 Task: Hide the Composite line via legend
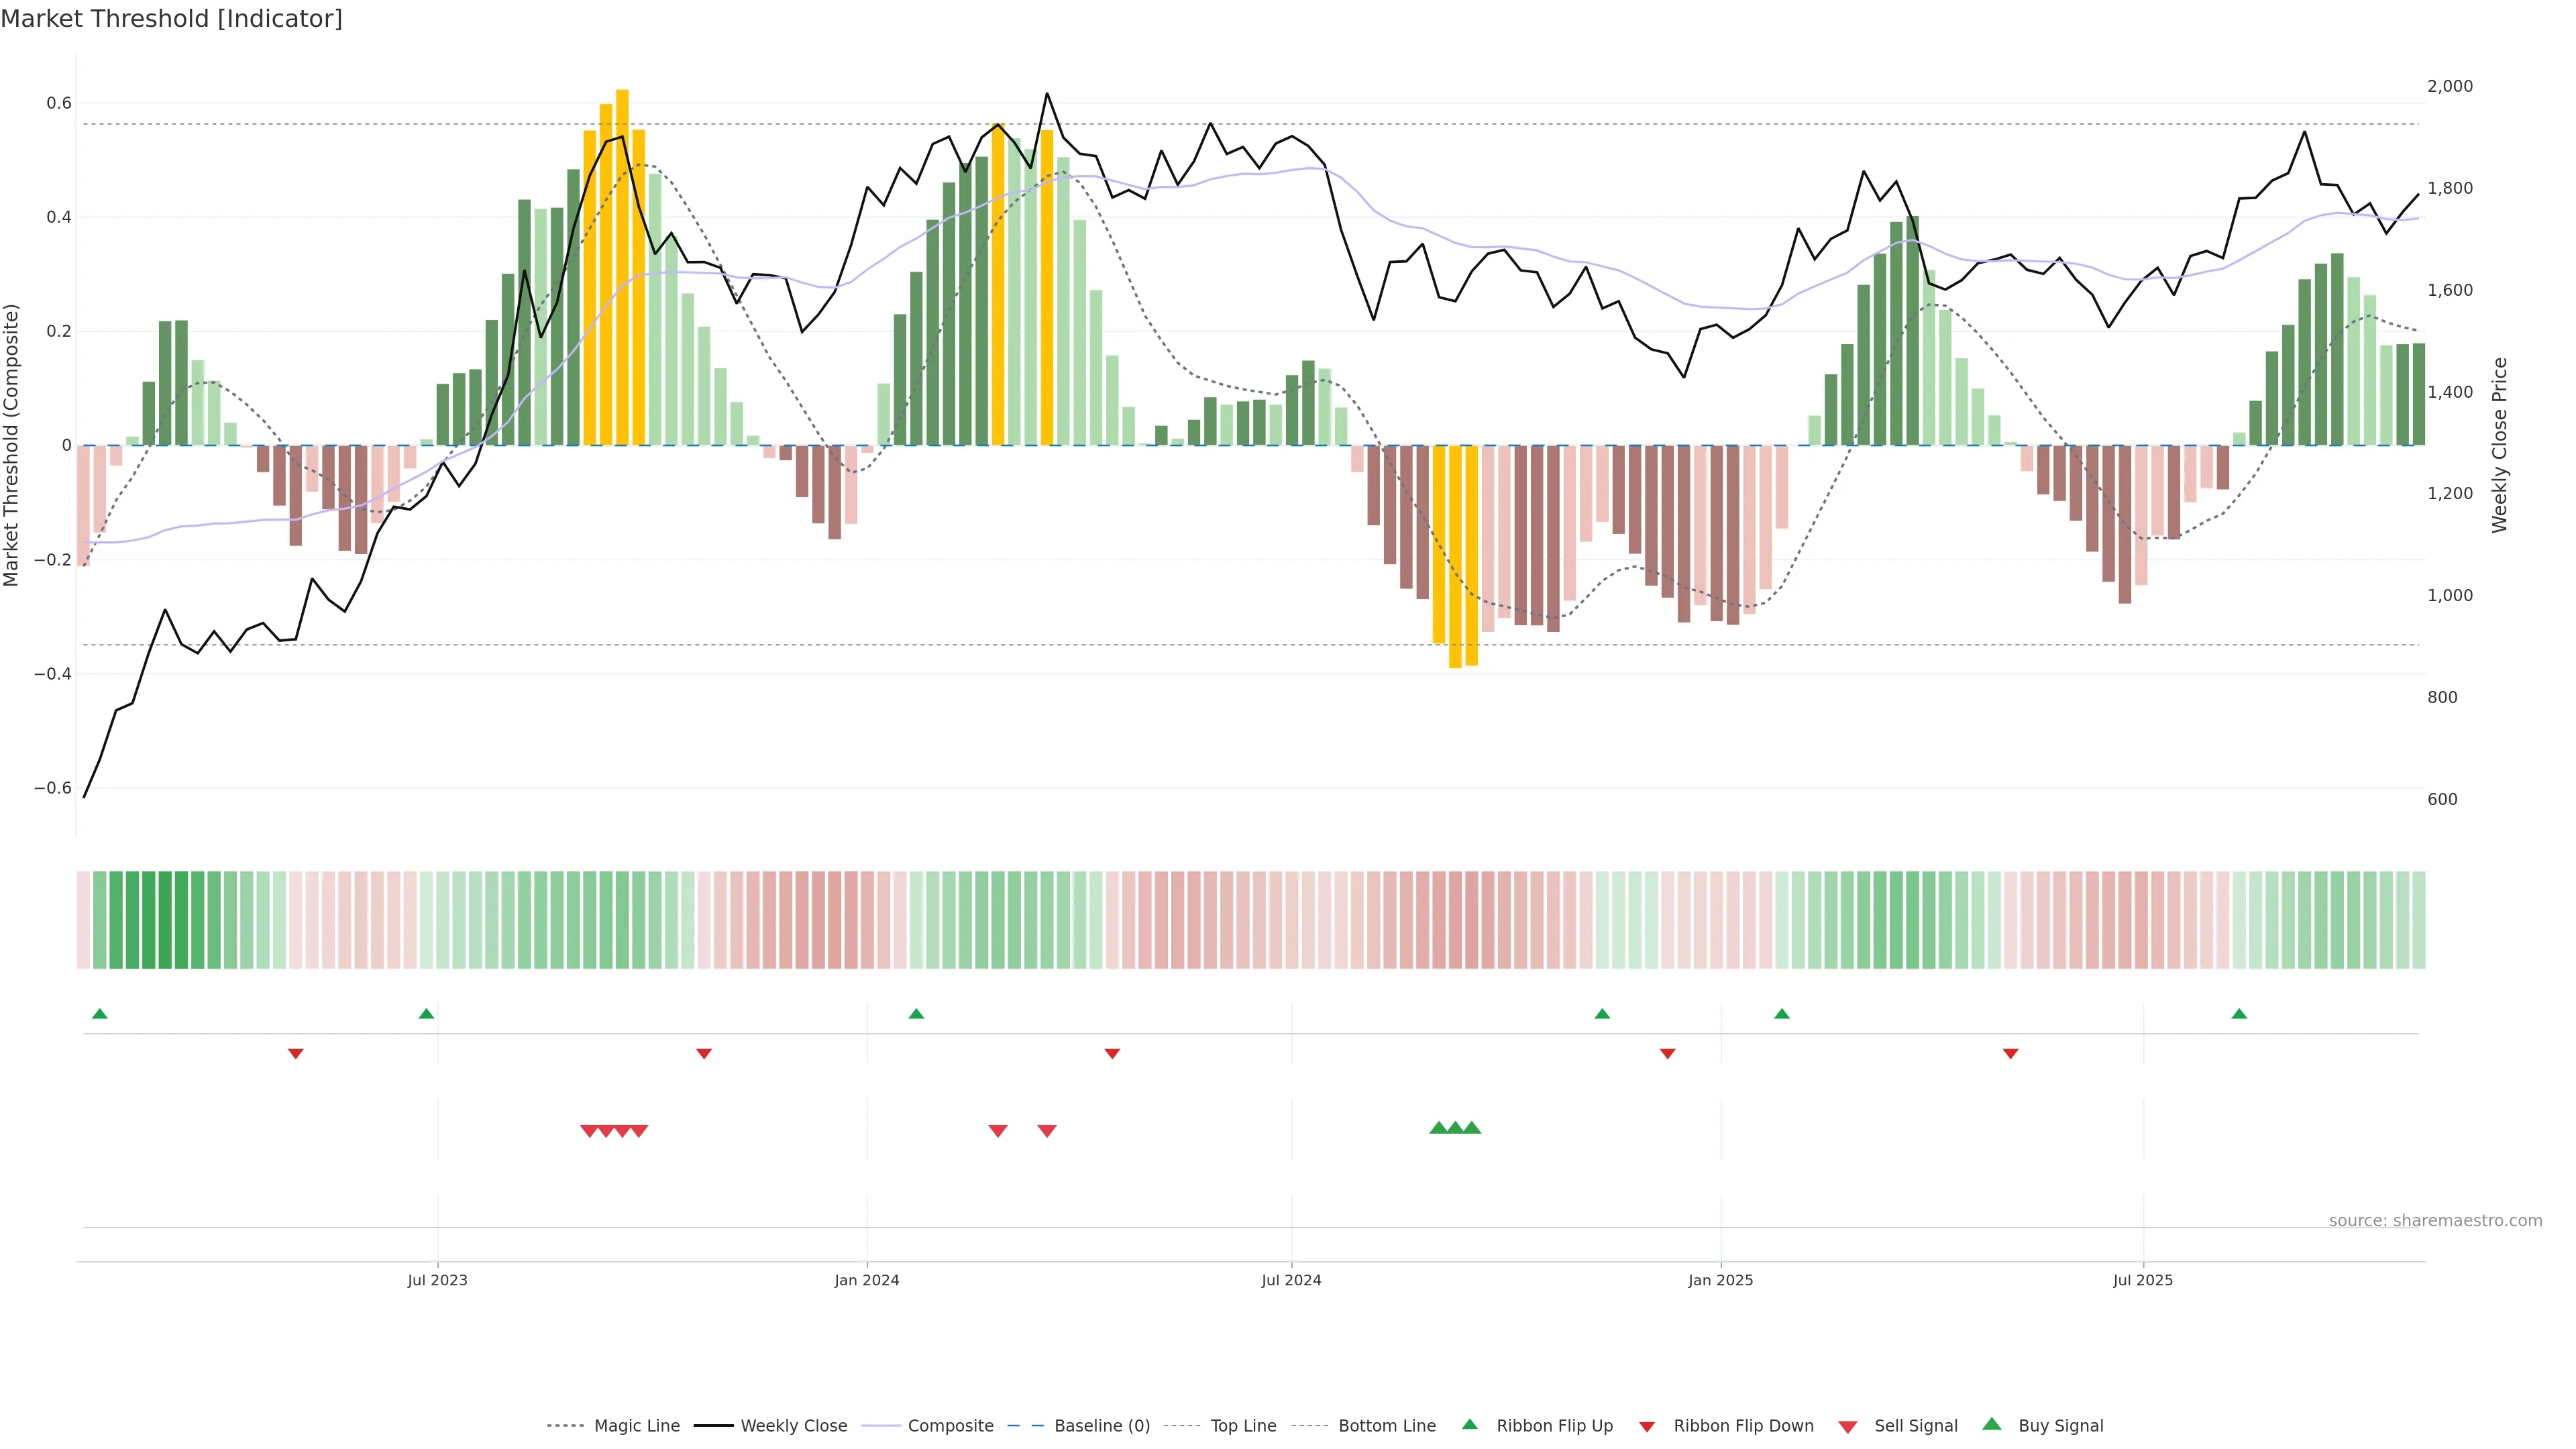click(950, 1426)
